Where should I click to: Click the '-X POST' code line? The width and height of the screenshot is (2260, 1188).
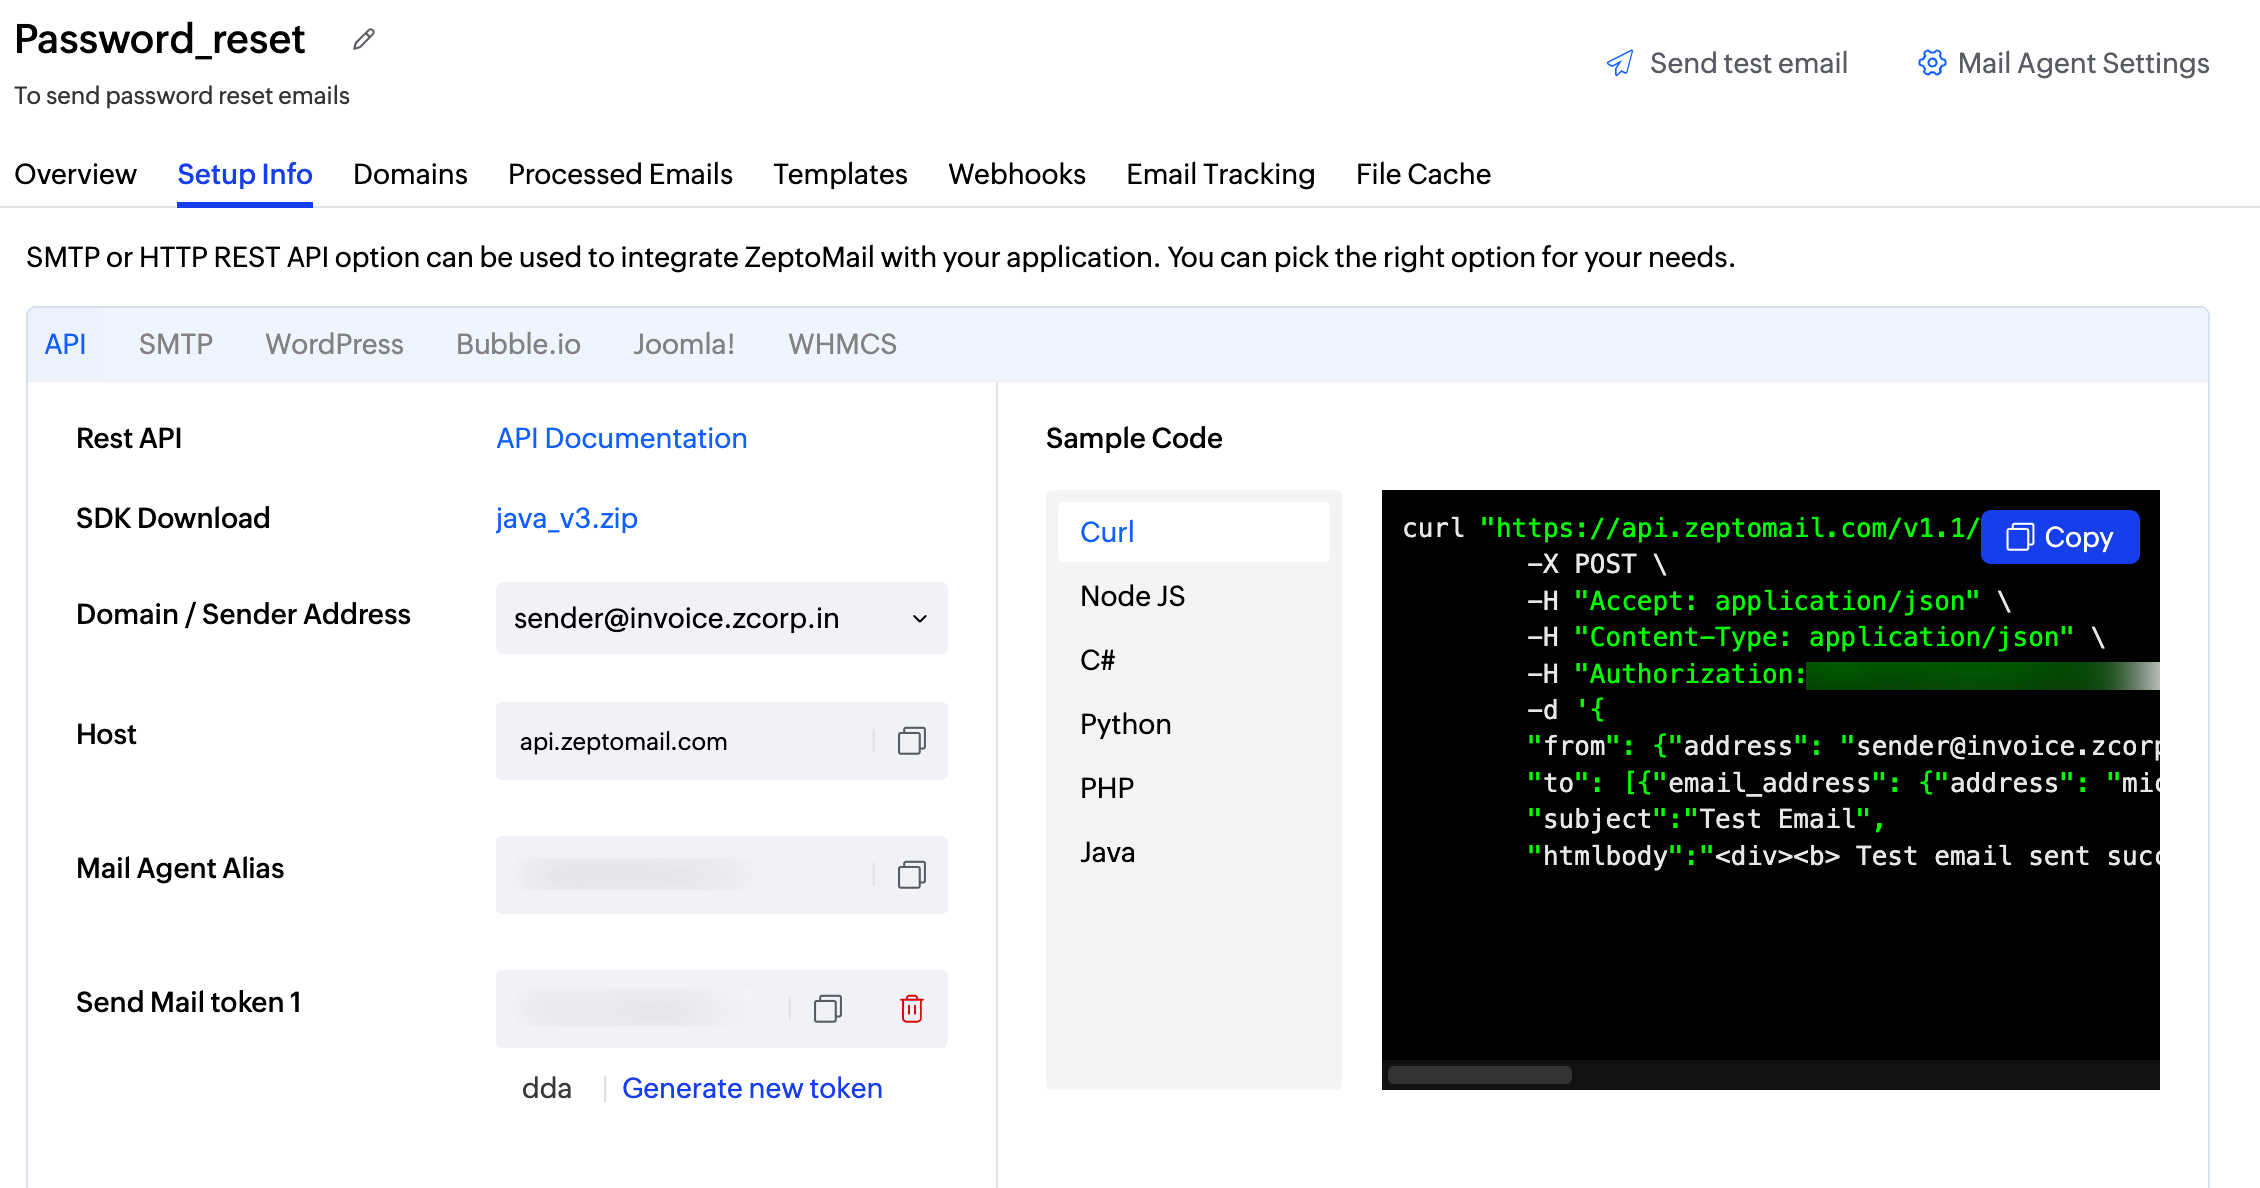[1597, 564]
